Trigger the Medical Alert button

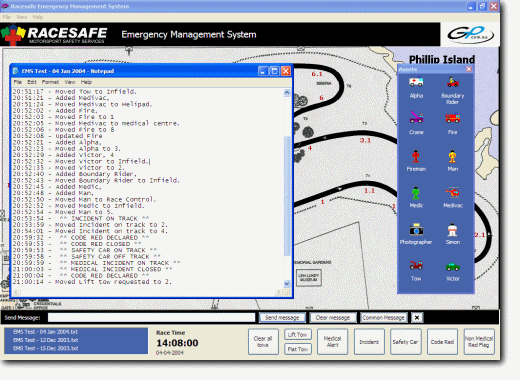click(x=332, y=342)
